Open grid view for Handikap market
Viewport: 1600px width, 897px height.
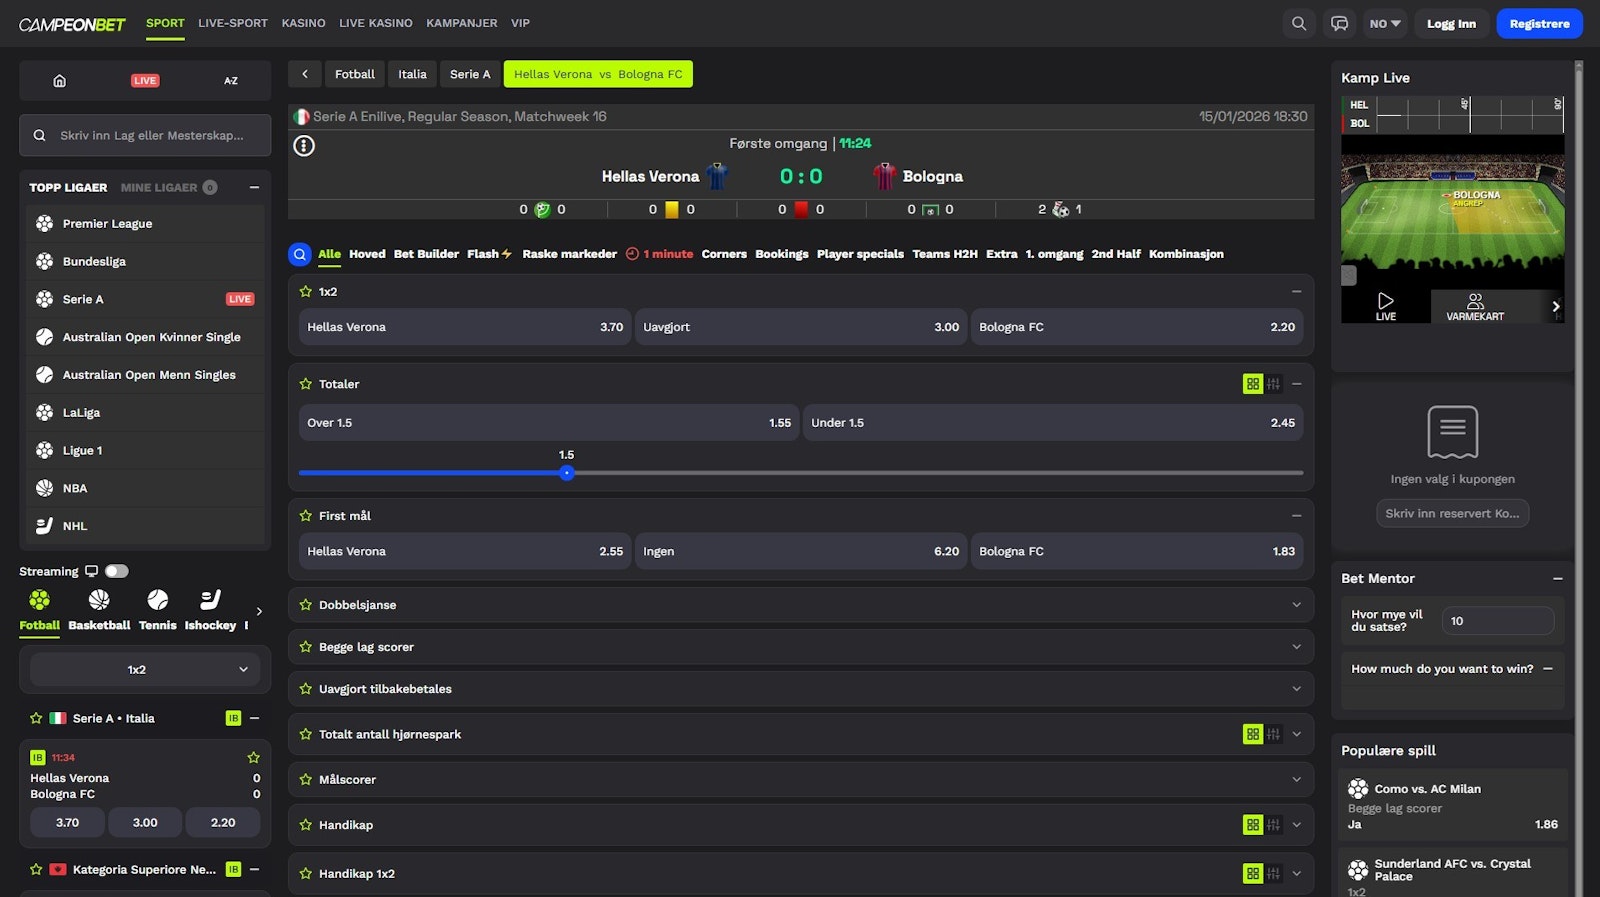[x=1252, y=824]
